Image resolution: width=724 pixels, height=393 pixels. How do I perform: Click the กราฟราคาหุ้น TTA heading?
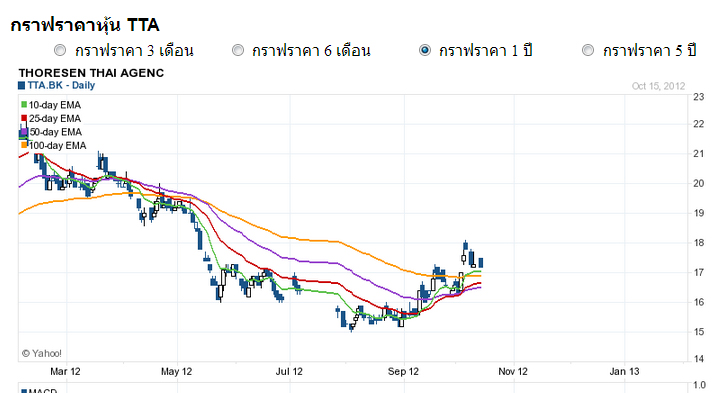click(85, 25)
